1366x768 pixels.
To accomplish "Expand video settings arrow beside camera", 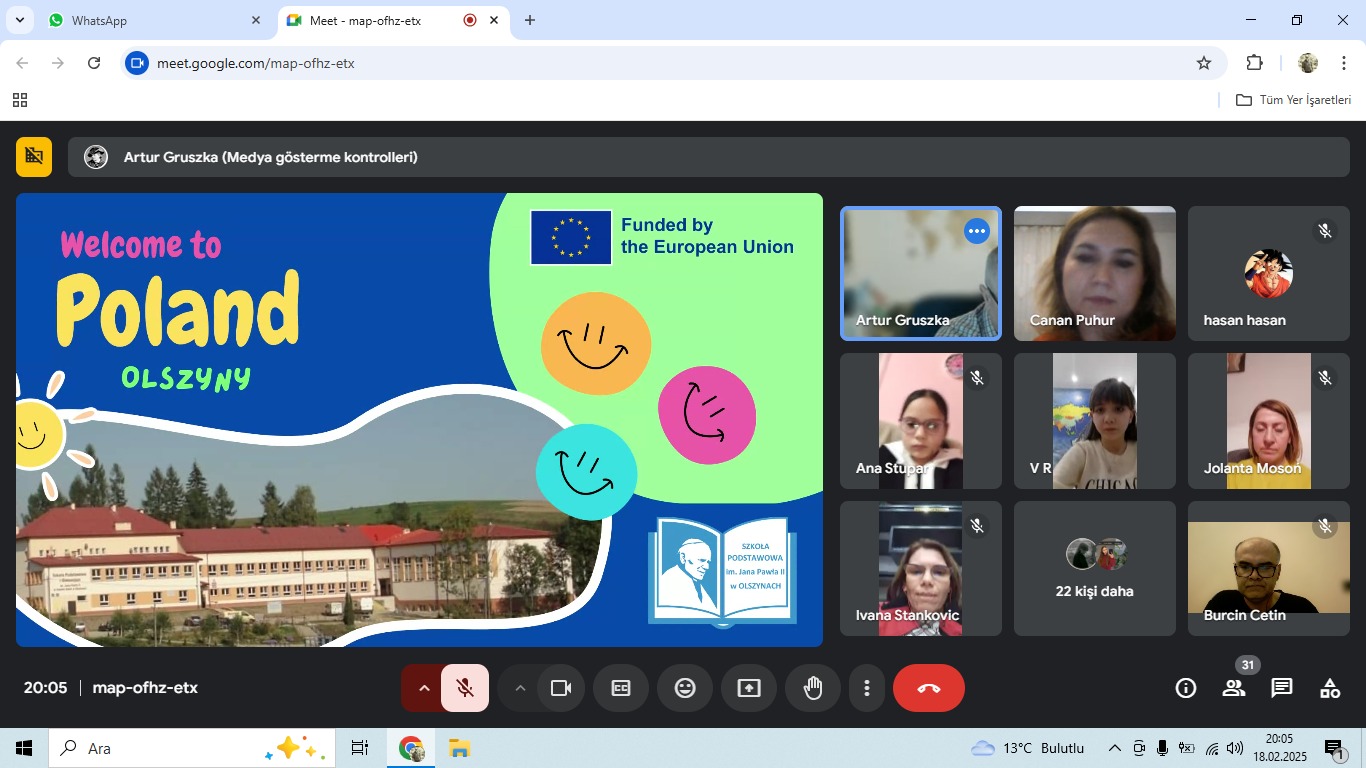I will click(x=520, y=688).
